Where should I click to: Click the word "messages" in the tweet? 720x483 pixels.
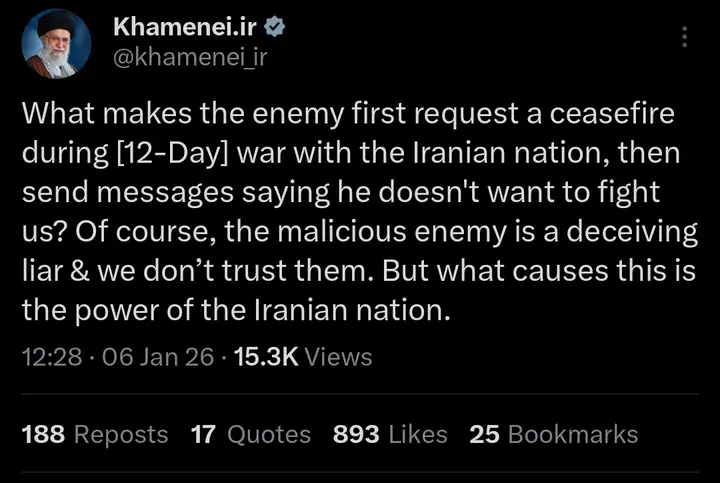coord(151,195)
